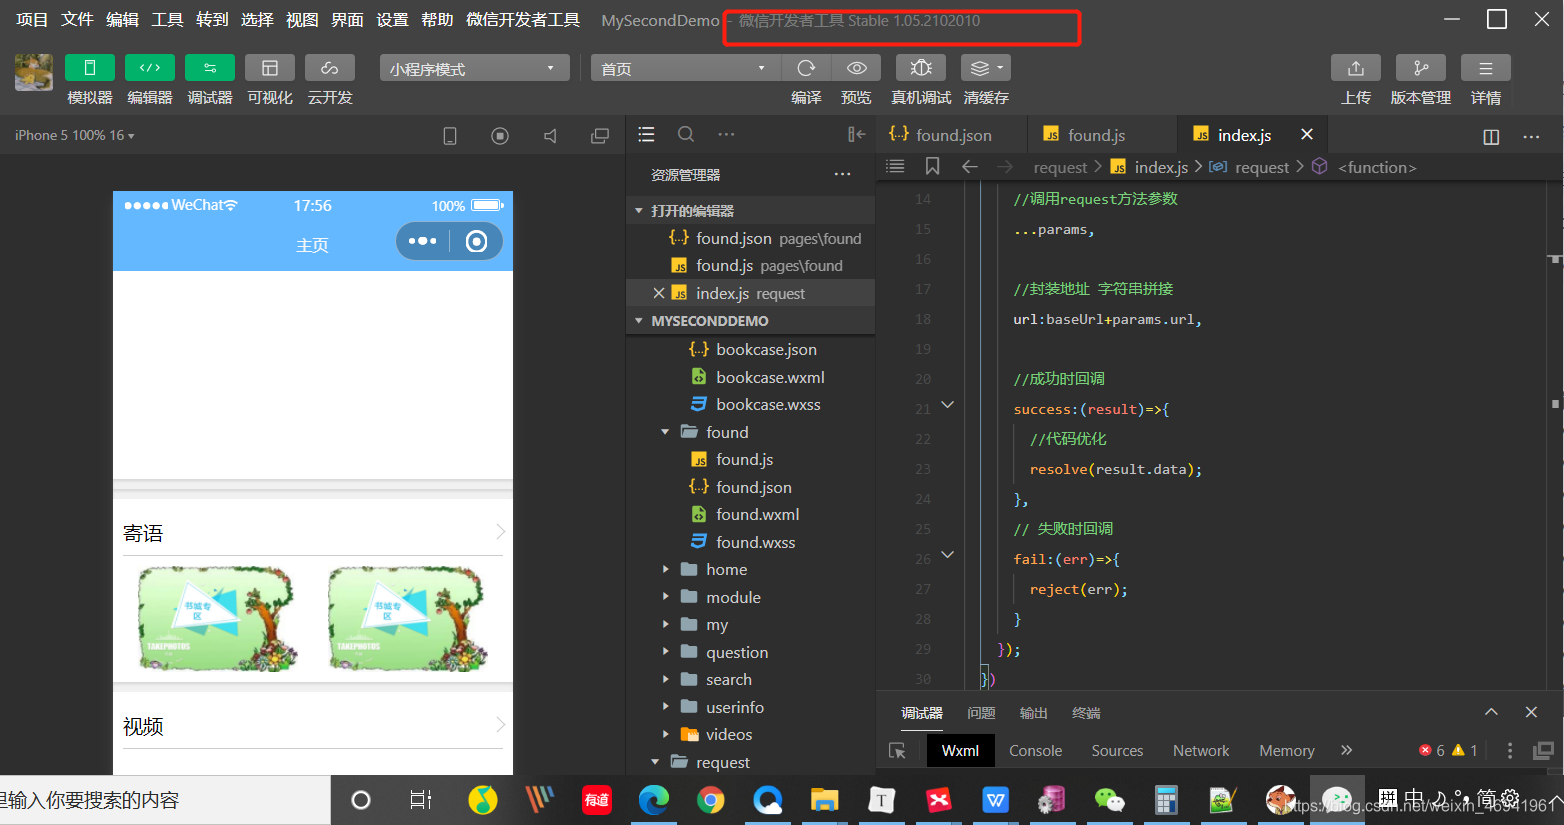Open the 小程序模式 mode dropdown
This screenshot has height=825, width=1564.
pos(474,68)
